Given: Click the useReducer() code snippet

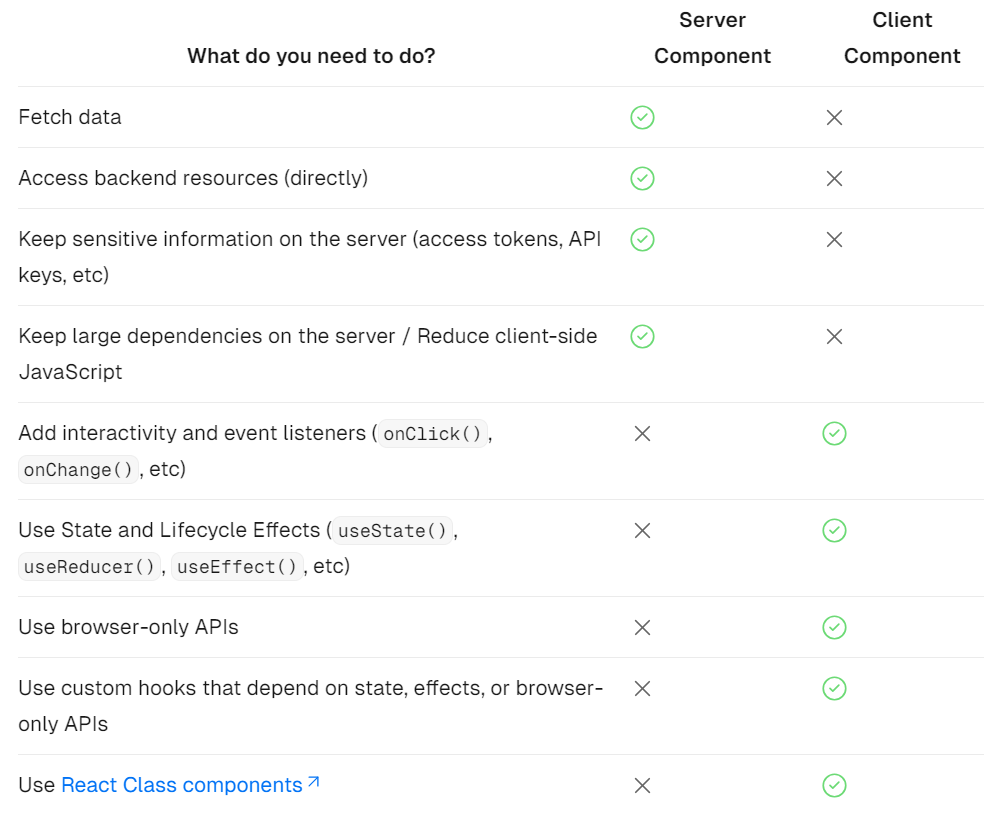Looking at the screenshot, I should point(90,567).
